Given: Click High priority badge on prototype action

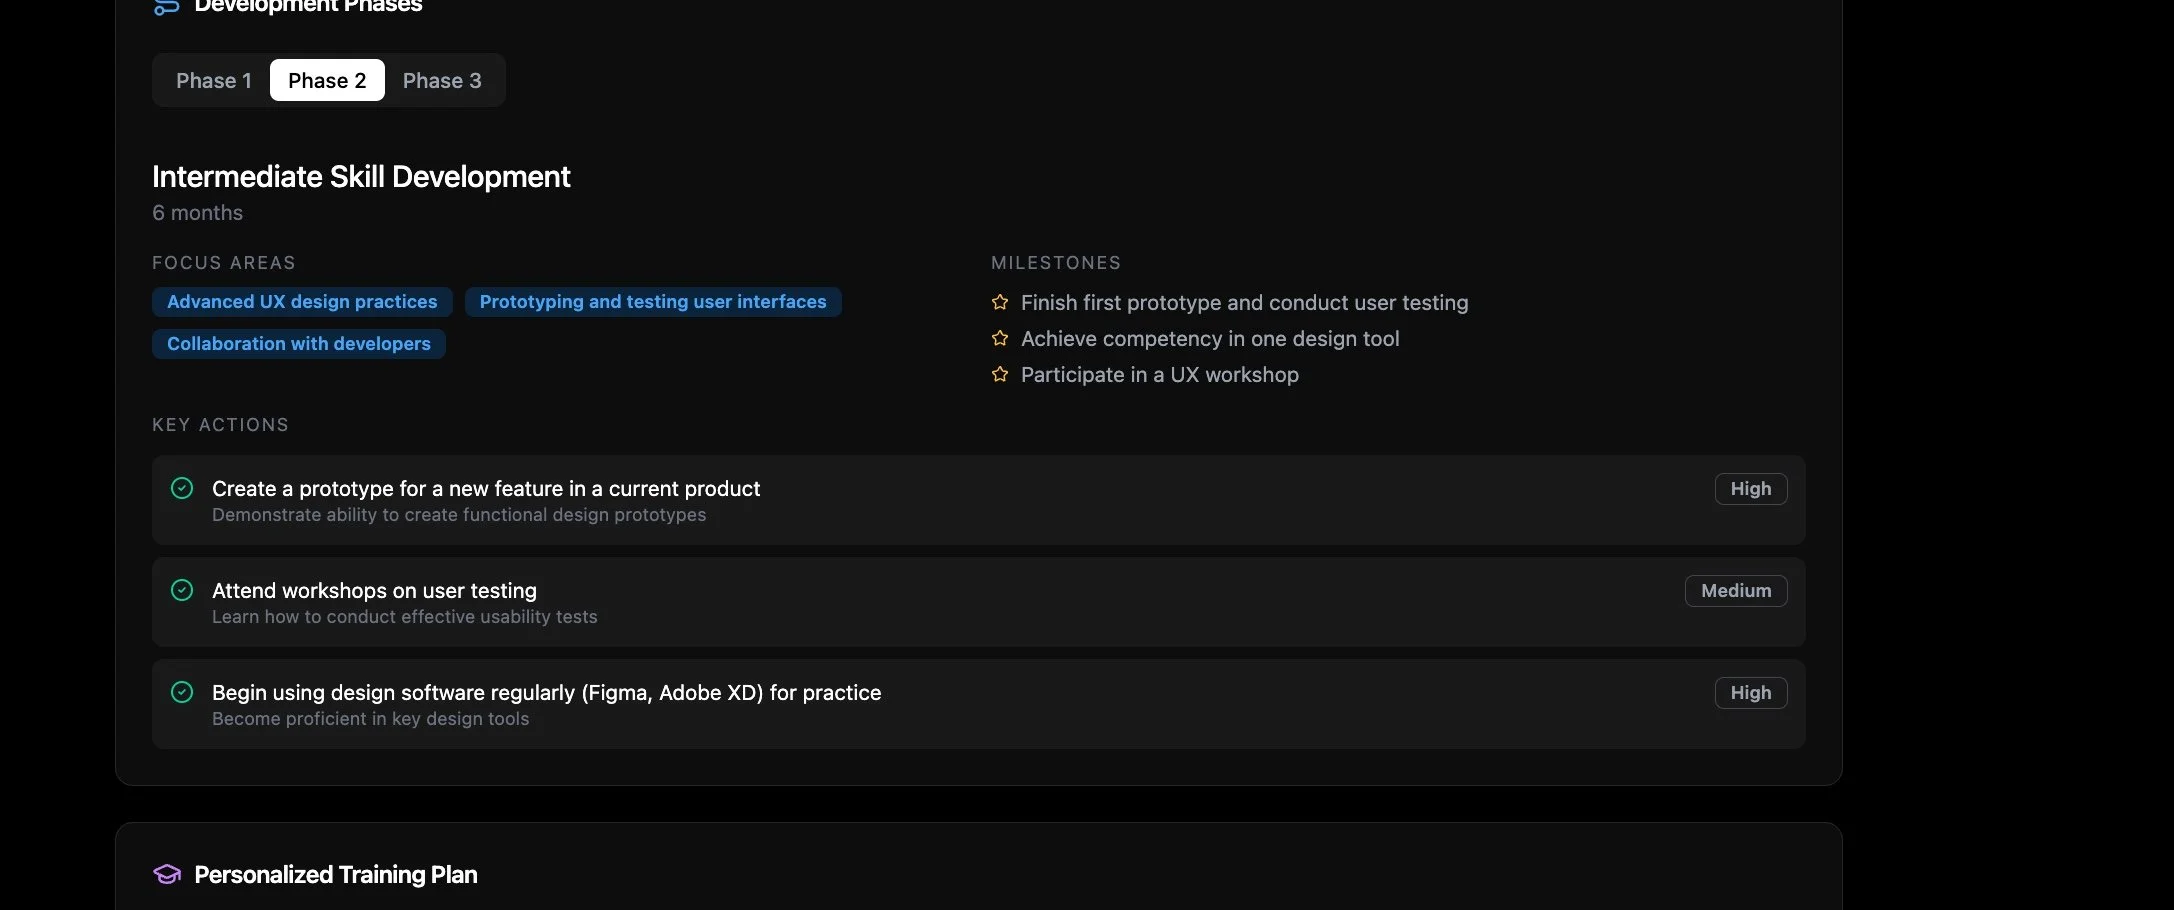Looking at the screenshot, I should 1750,489.
